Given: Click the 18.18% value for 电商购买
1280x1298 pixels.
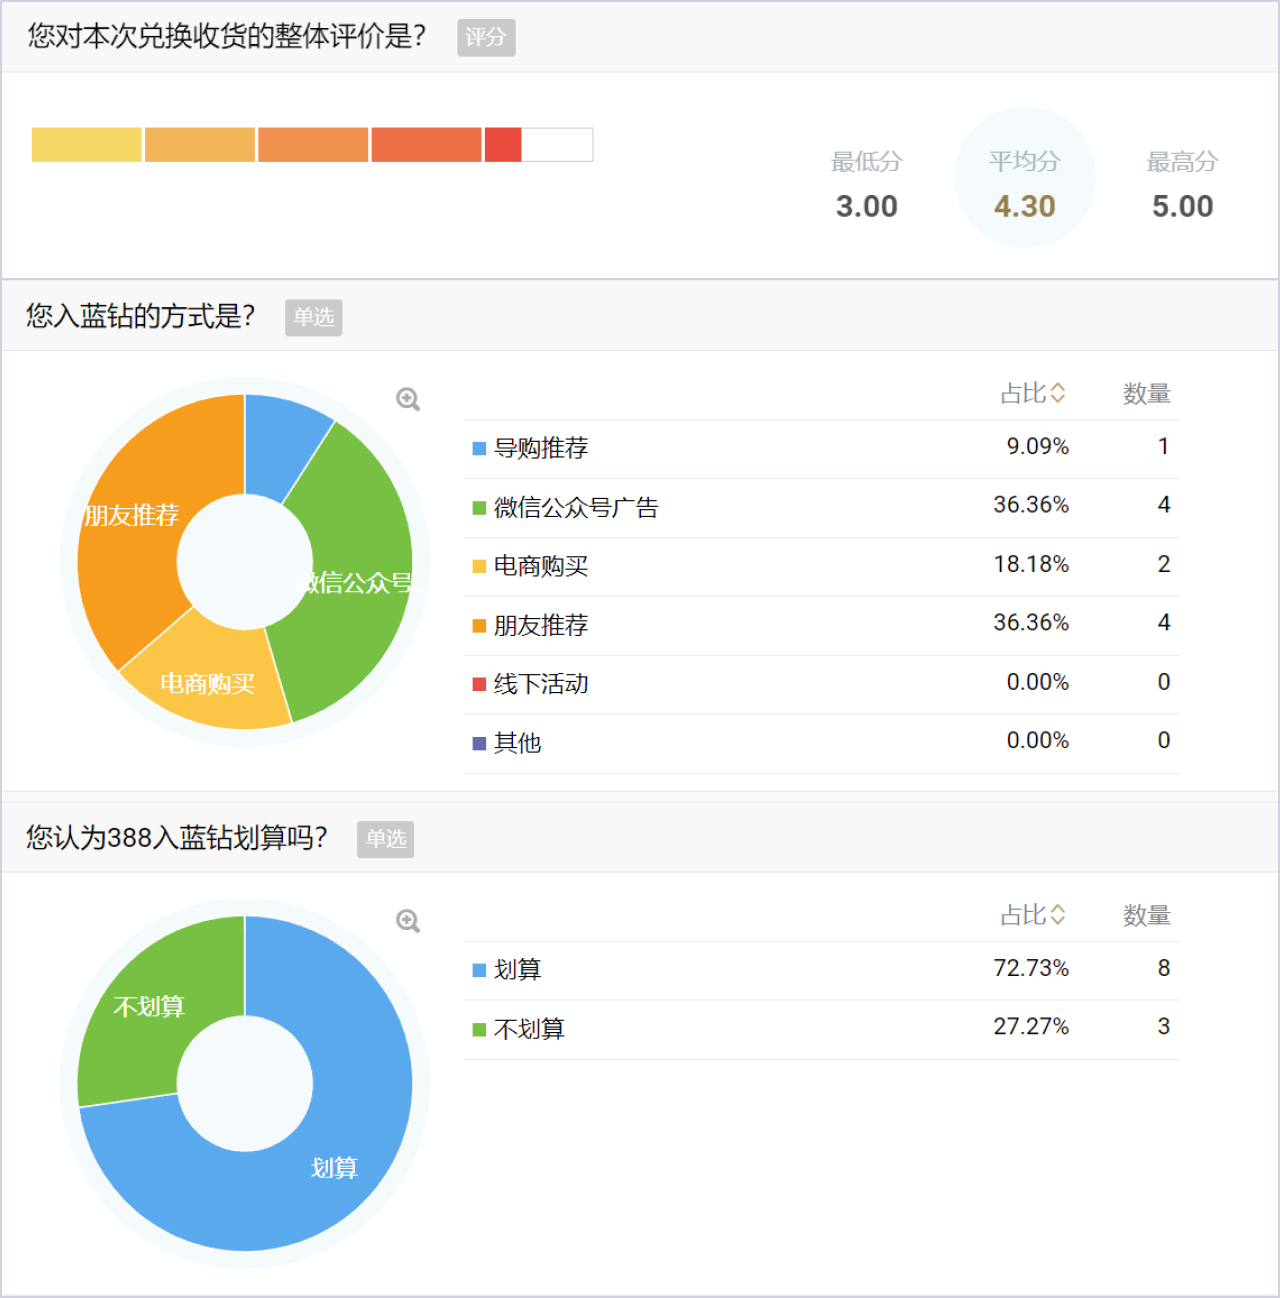Looking at the screenshot, I should (1031, 564).
